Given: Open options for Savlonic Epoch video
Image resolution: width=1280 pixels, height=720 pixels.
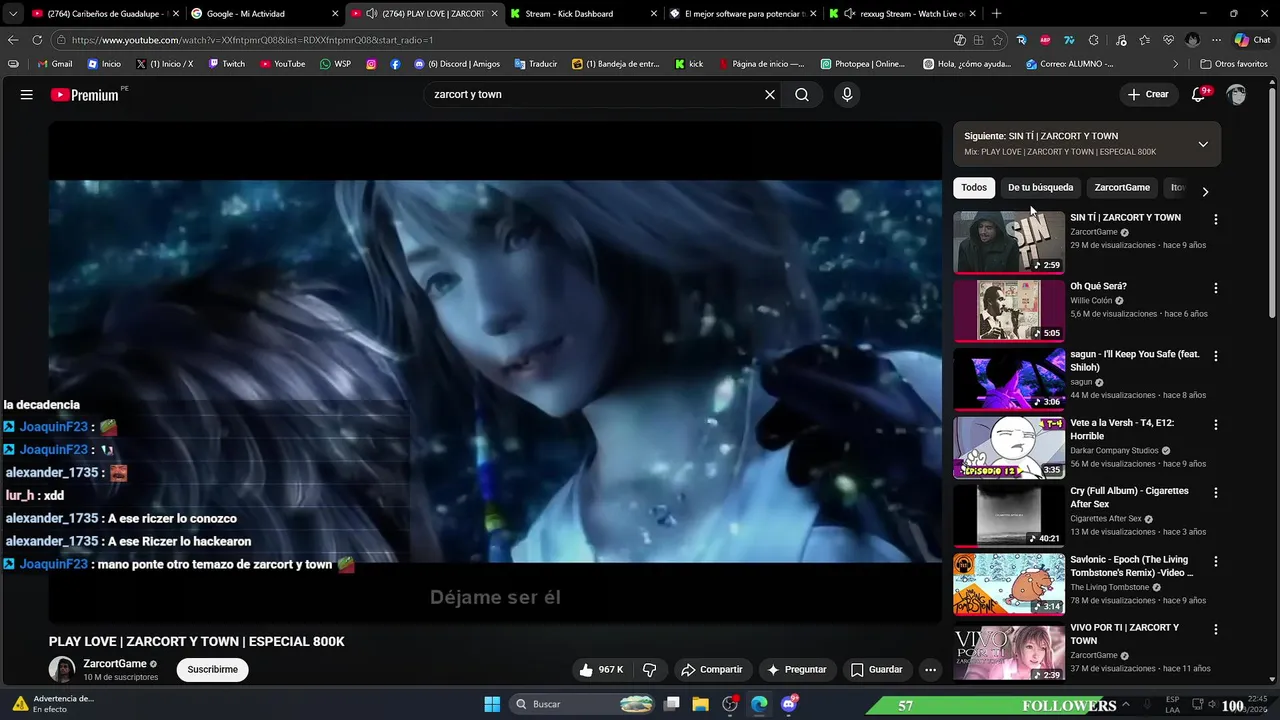Looking at the screenshot, I should click(x=1216, y=562).
